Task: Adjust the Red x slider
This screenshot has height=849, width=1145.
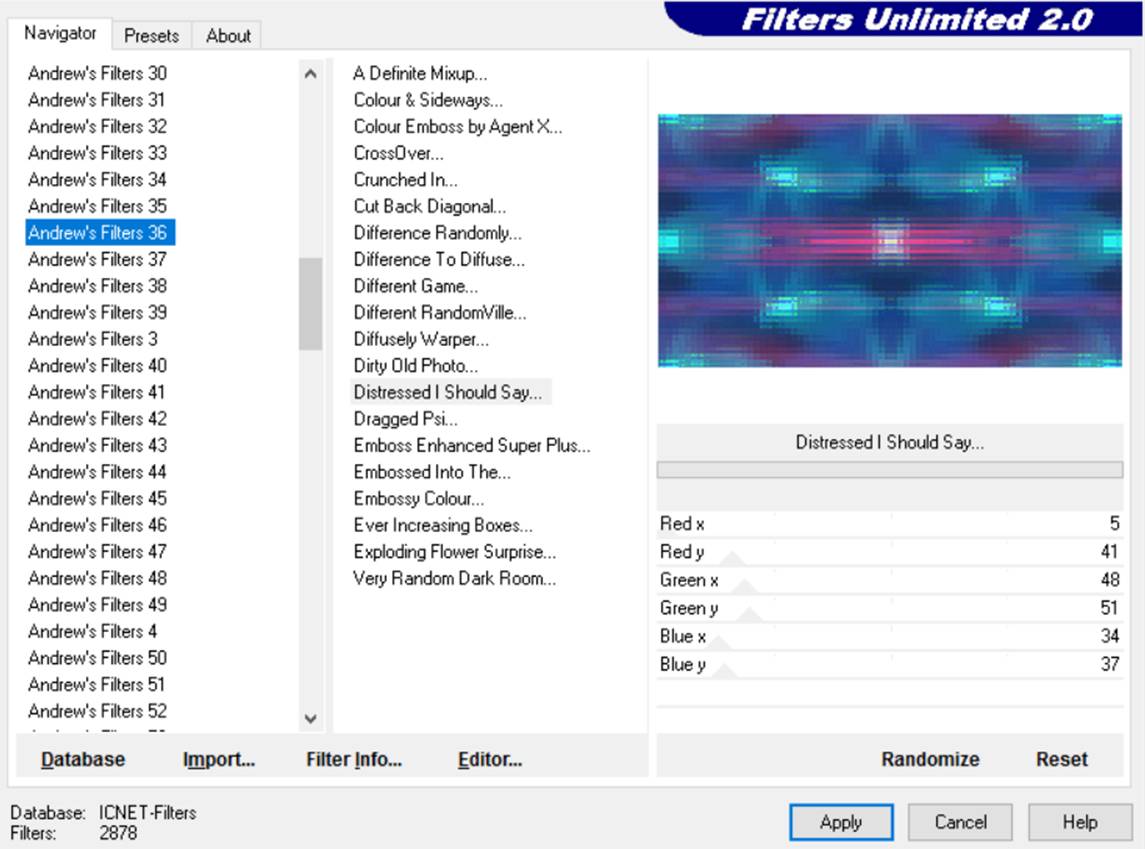Action: tap(889, 524)
